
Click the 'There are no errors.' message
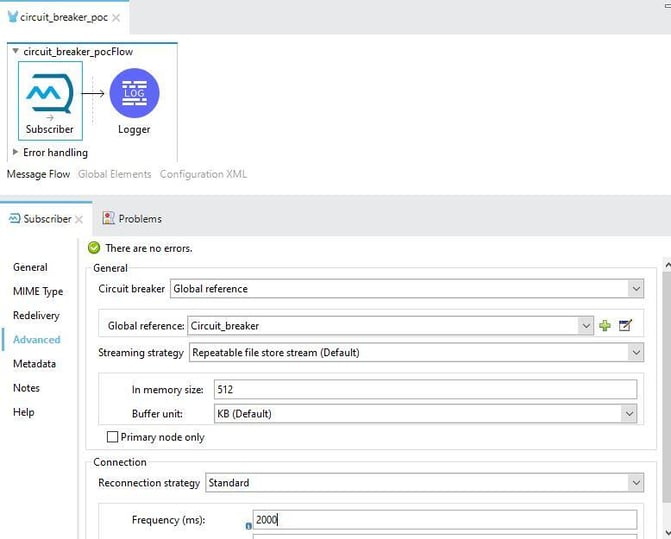(148, 248)
